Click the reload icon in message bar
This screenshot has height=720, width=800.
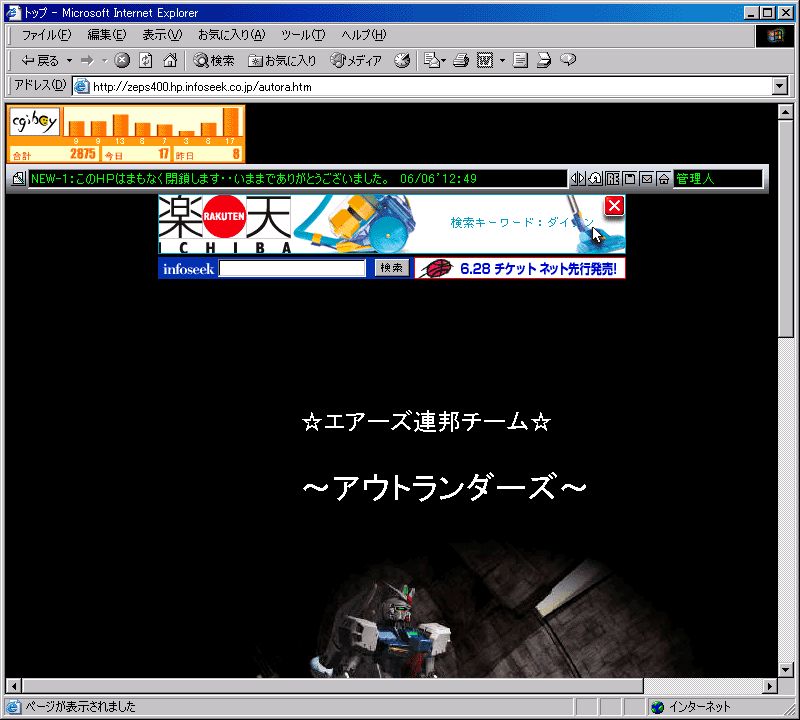coord(595,179)
